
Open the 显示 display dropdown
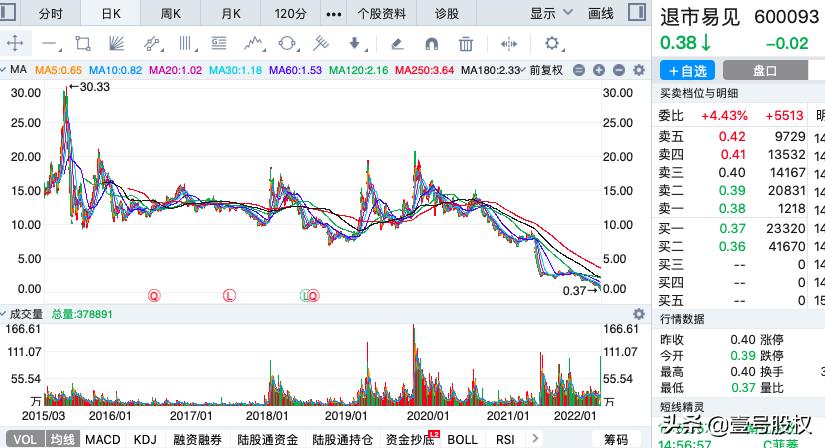[551, 13]
